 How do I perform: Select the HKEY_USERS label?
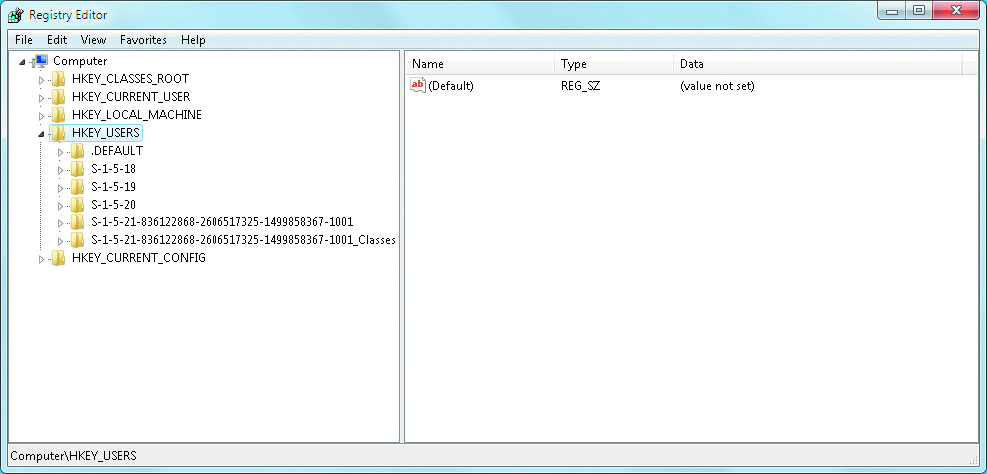coord(106,133)
